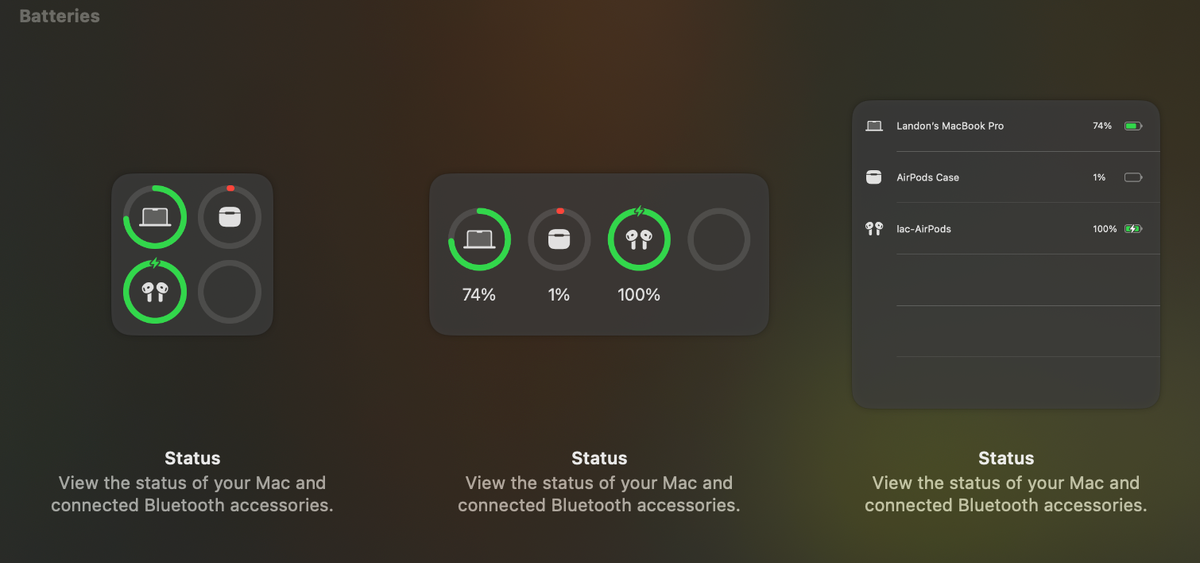
Task: Click charging battery icon next to 100%
Action: pos(1133,229)
